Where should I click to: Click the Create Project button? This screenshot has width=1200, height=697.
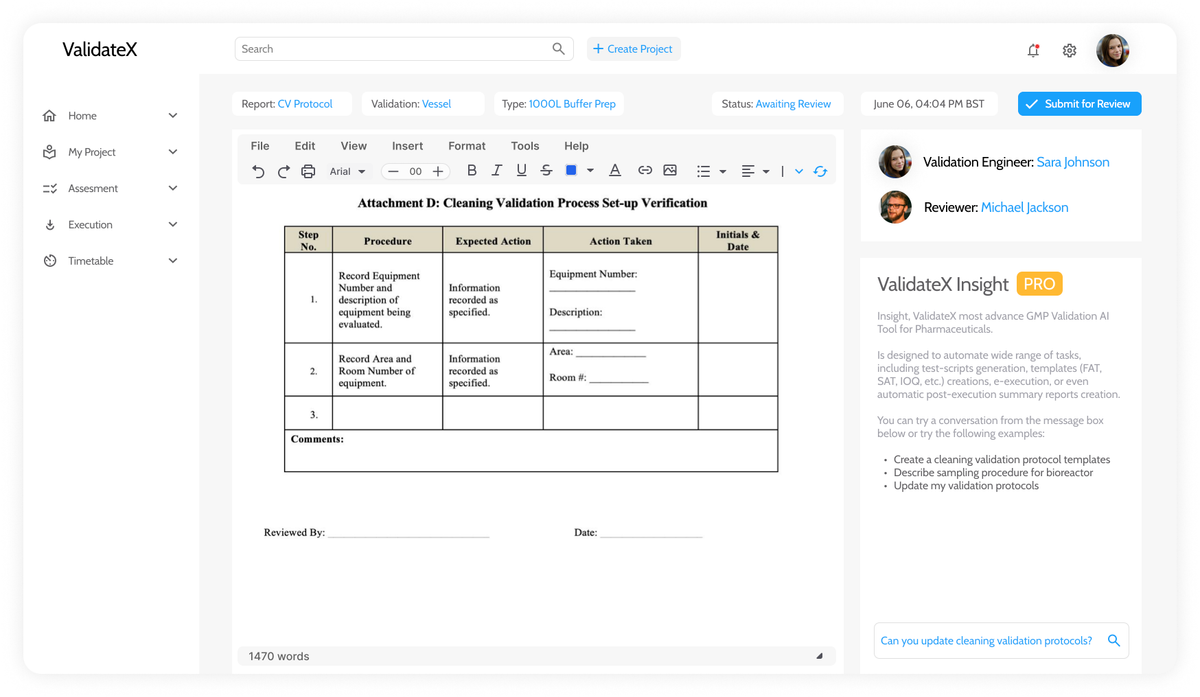(x=633, y=49)
